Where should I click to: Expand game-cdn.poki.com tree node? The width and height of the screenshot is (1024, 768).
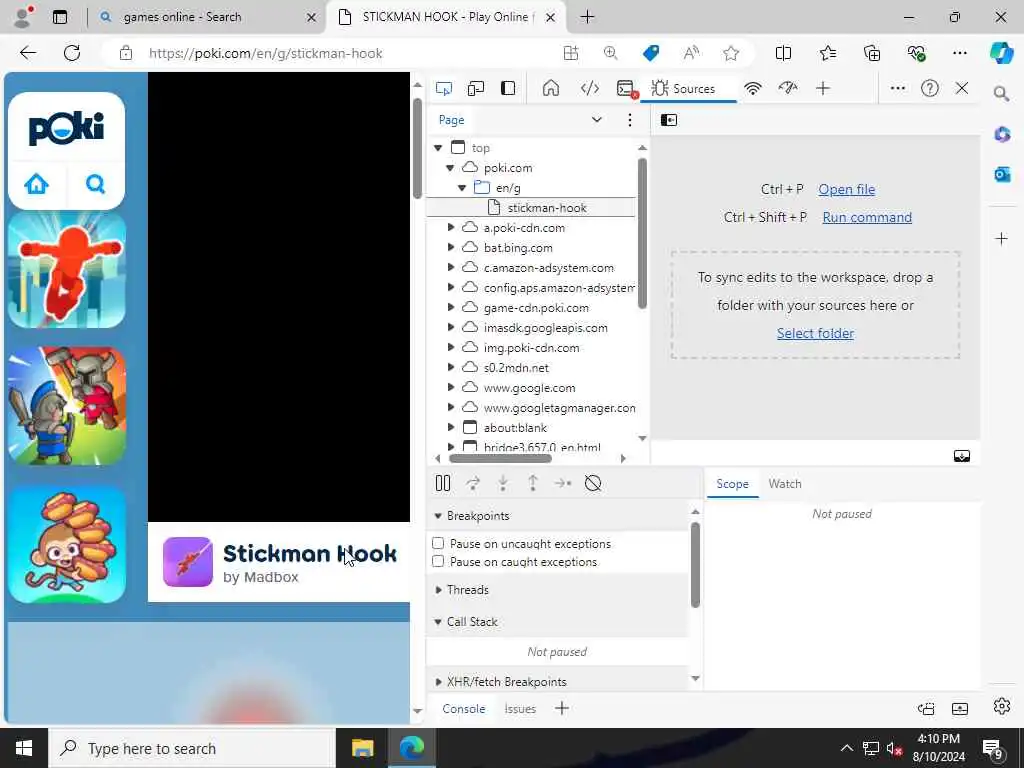coord(451,308)
